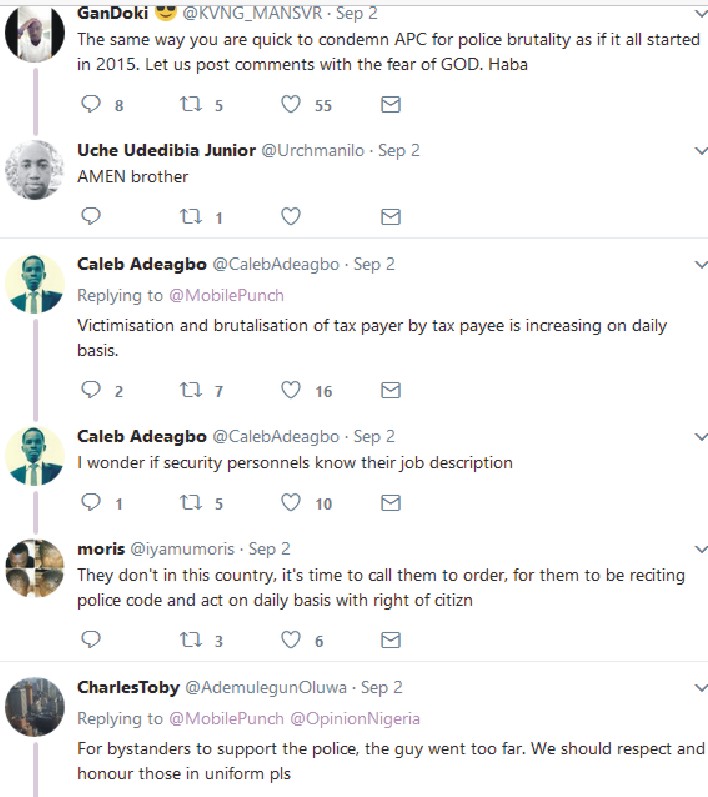Click moris's profile avatar
The height and width of the screenshot is (797, 708).
pos(35,568)
